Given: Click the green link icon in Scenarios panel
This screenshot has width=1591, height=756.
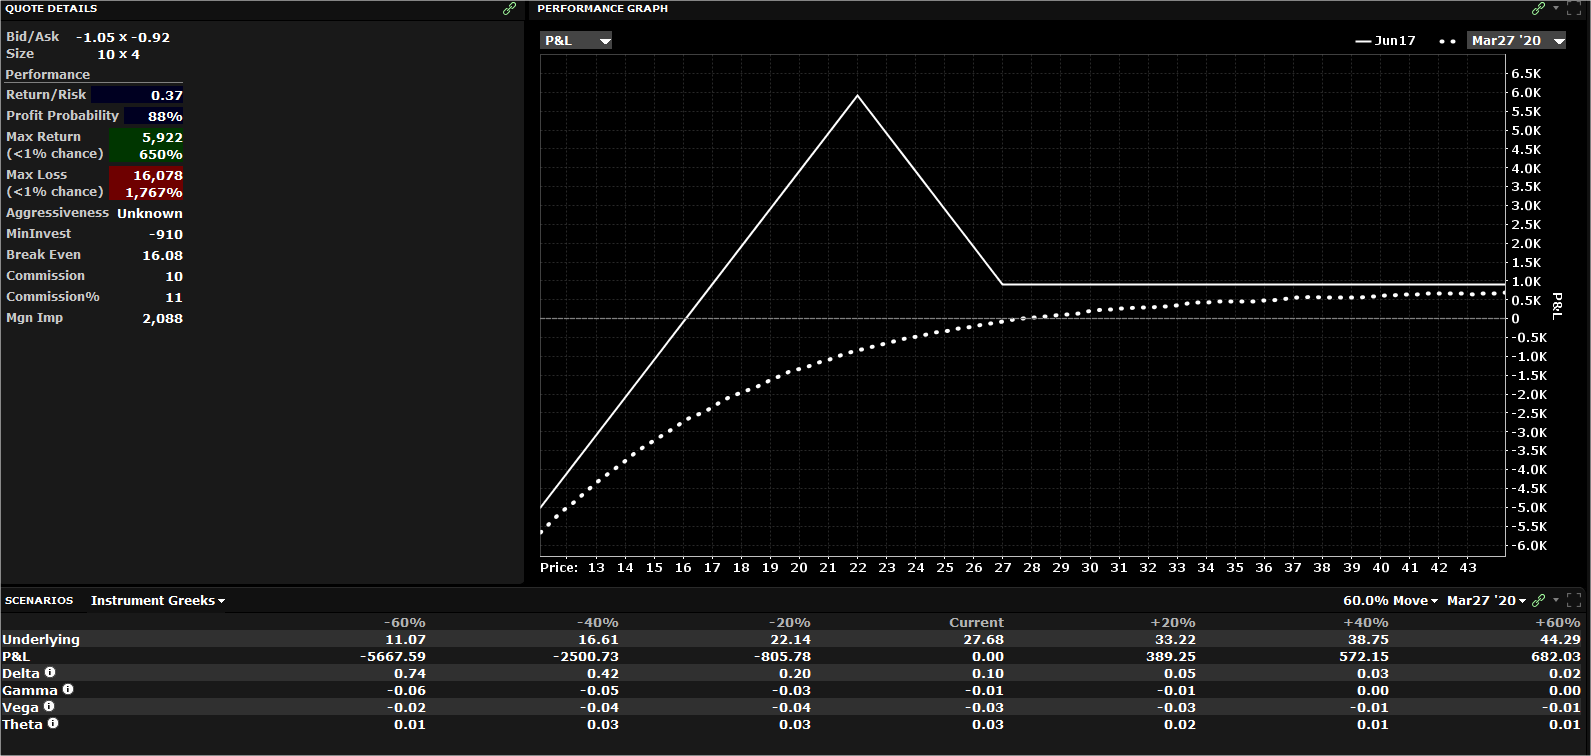Looking at the screenshot, I should (1538, 601).
